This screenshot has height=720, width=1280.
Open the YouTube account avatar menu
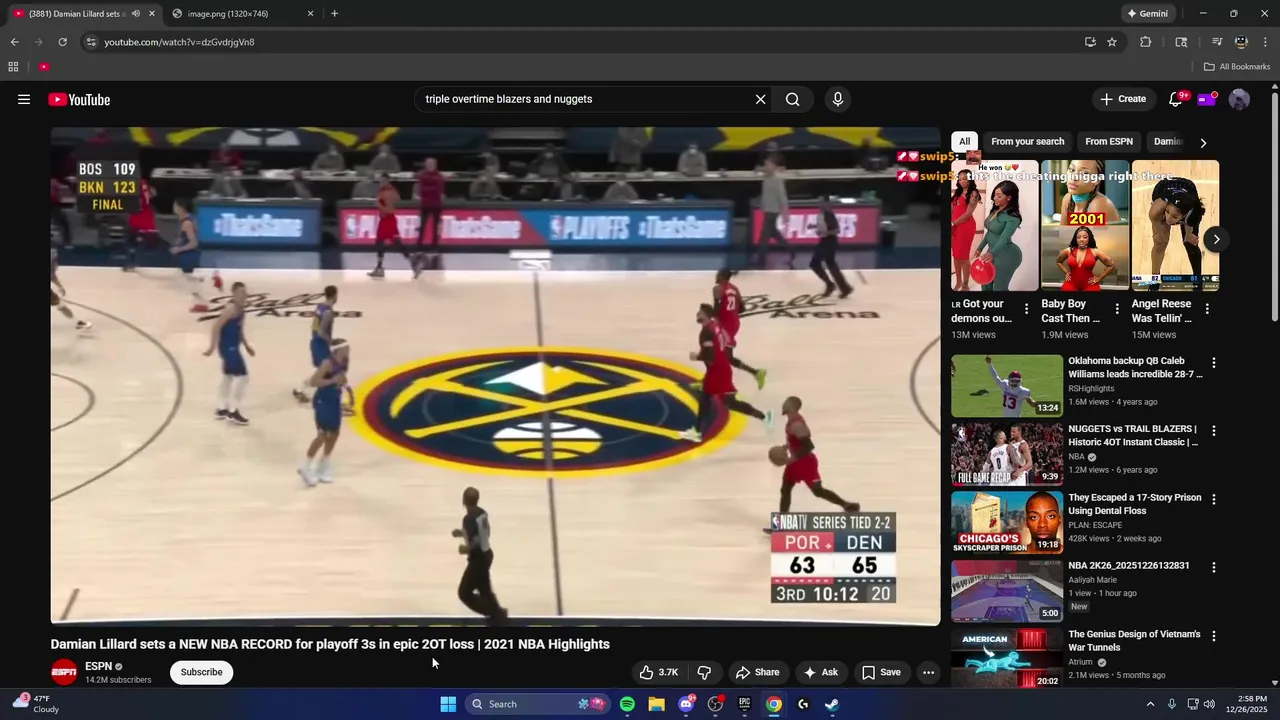(1239, 99)
